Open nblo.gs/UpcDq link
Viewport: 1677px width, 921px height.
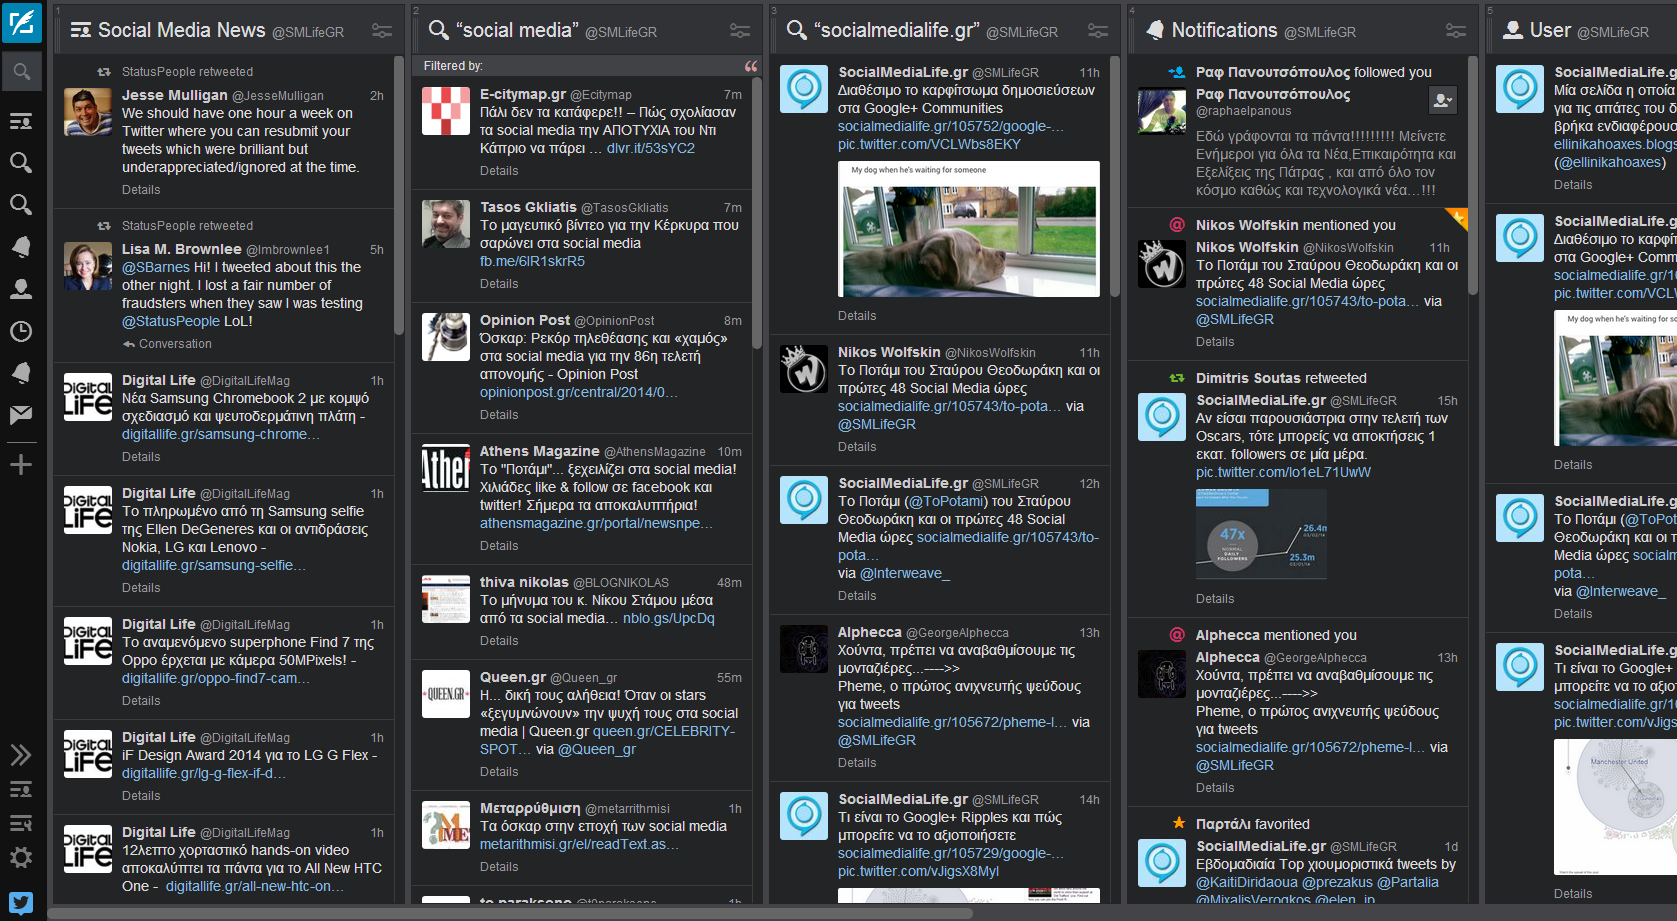669,618
